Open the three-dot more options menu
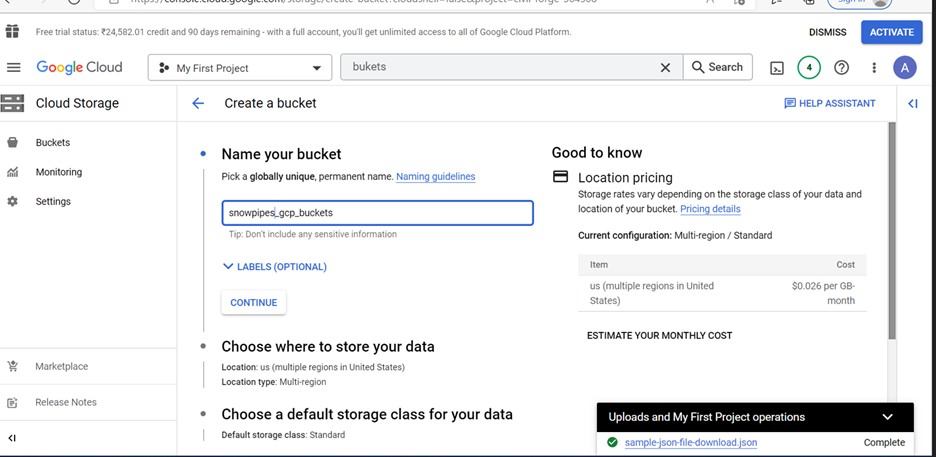This screenshot has width=936, height=457. tap(874, 68)
